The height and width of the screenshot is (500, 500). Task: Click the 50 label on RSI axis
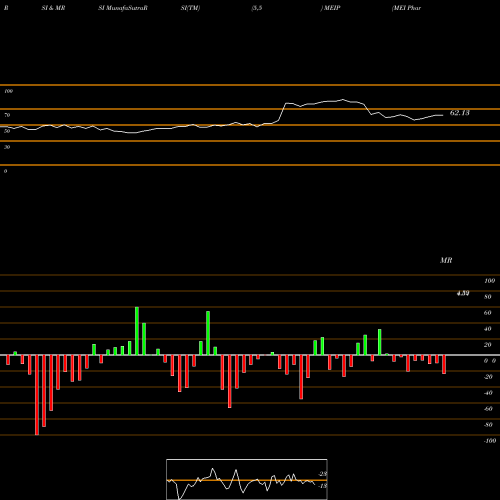pos(7,131)
